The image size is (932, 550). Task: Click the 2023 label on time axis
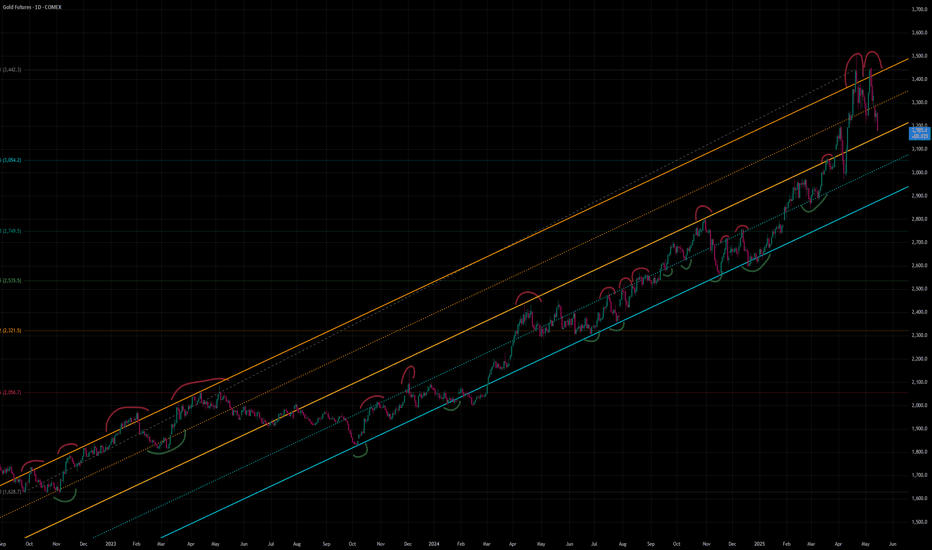point(111,543)
